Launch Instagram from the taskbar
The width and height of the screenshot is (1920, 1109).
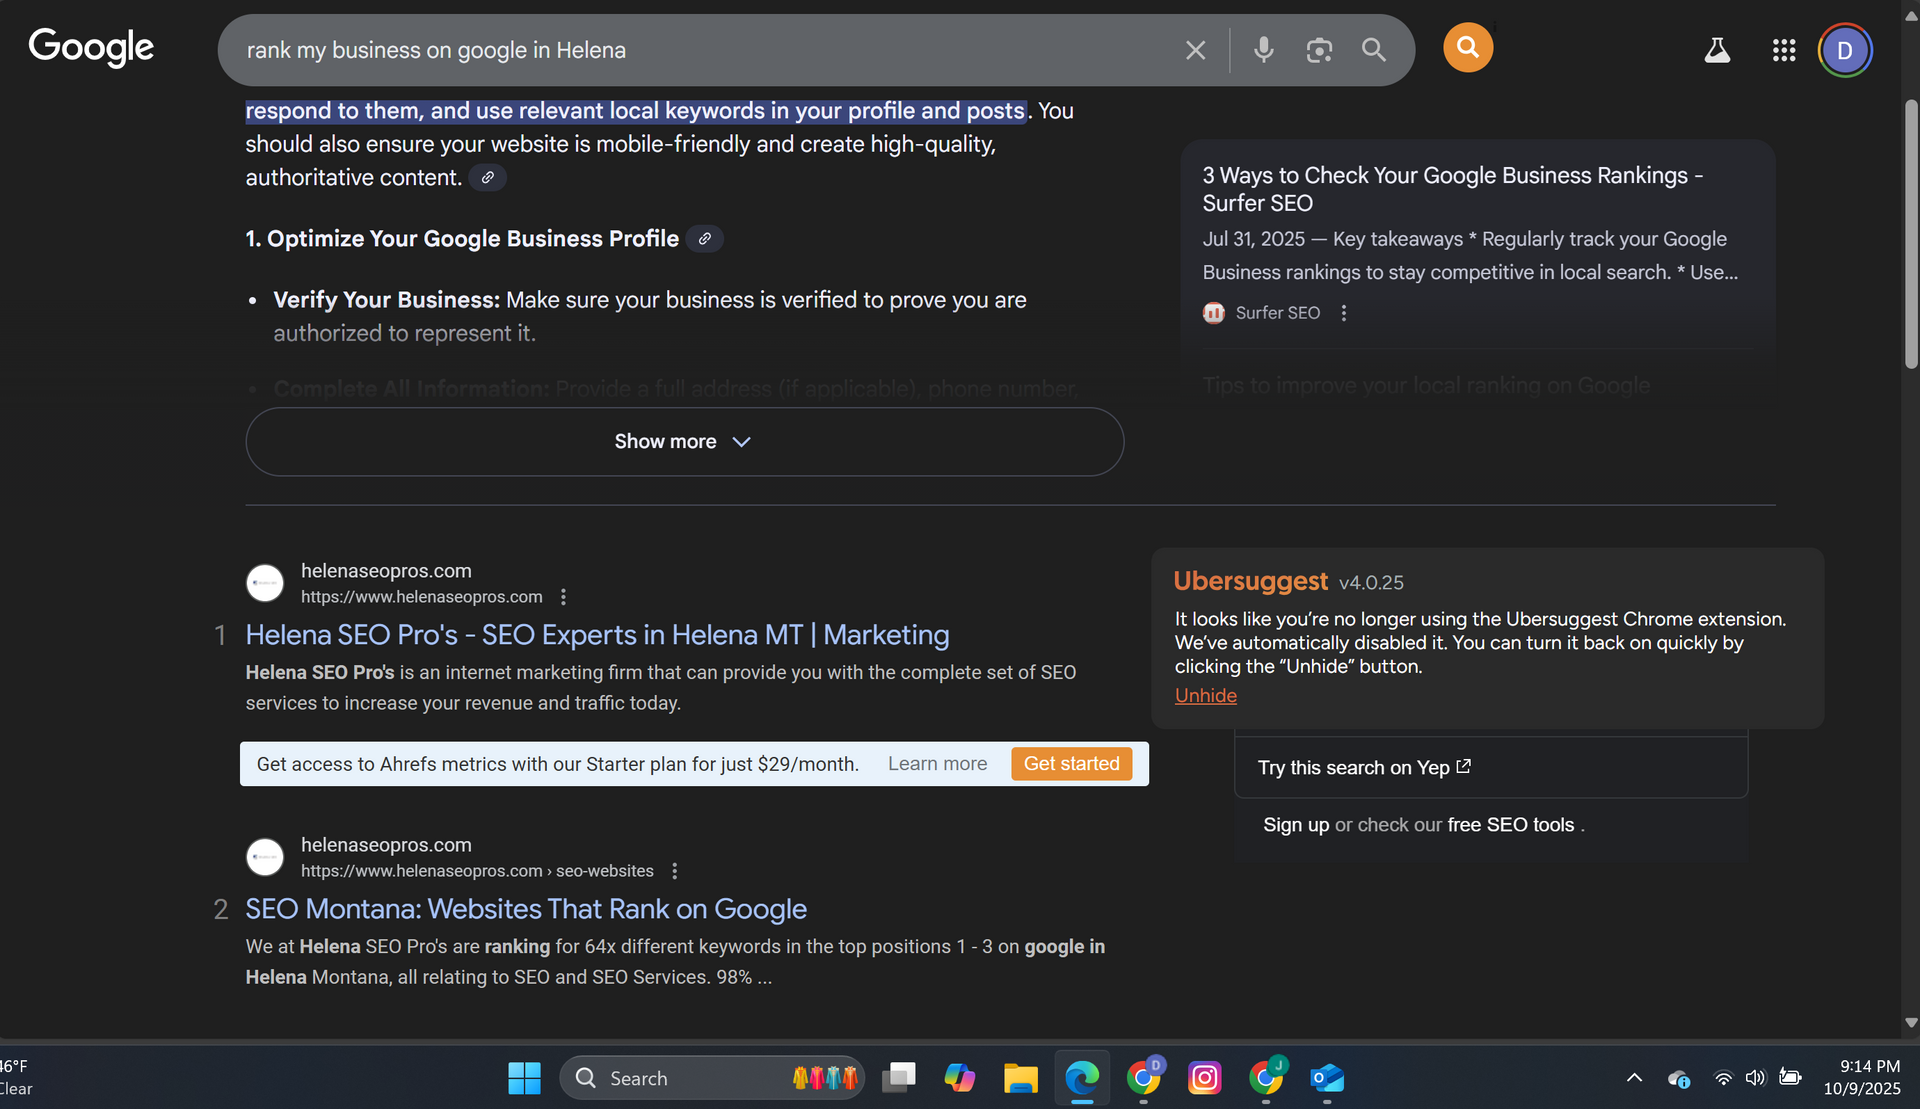1205,1078
